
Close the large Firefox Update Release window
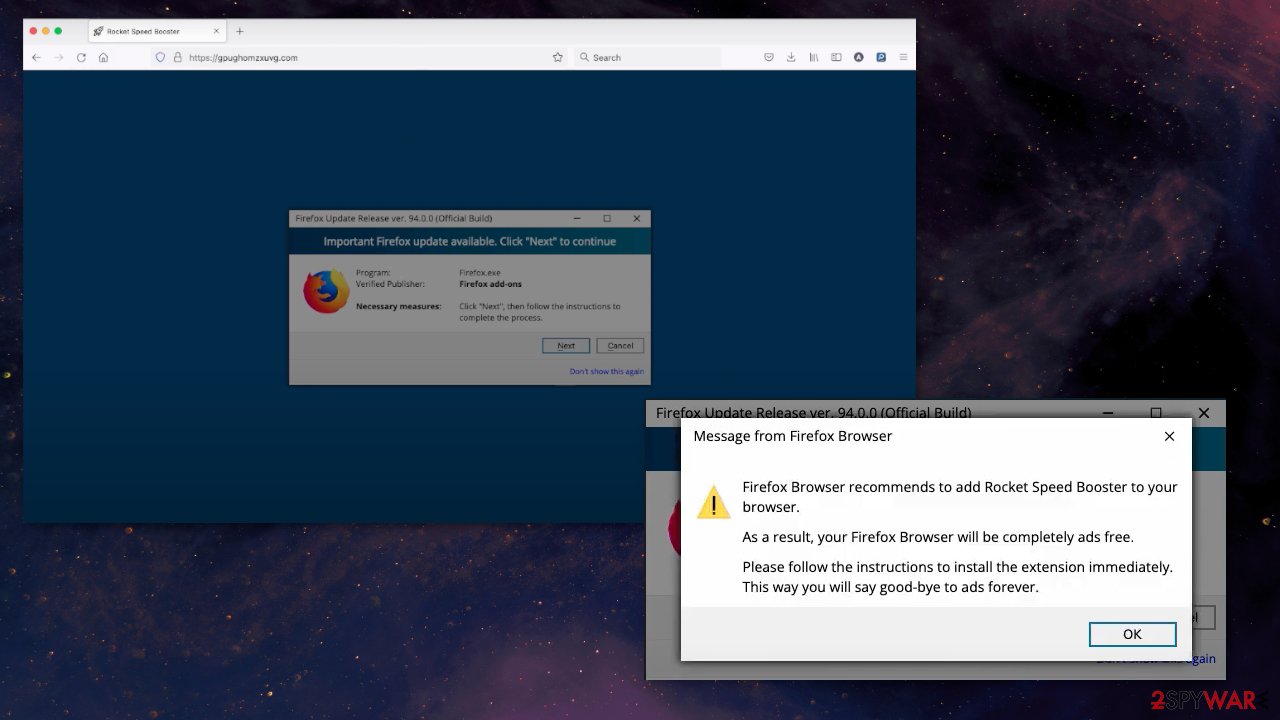(x=1204, y=413)
